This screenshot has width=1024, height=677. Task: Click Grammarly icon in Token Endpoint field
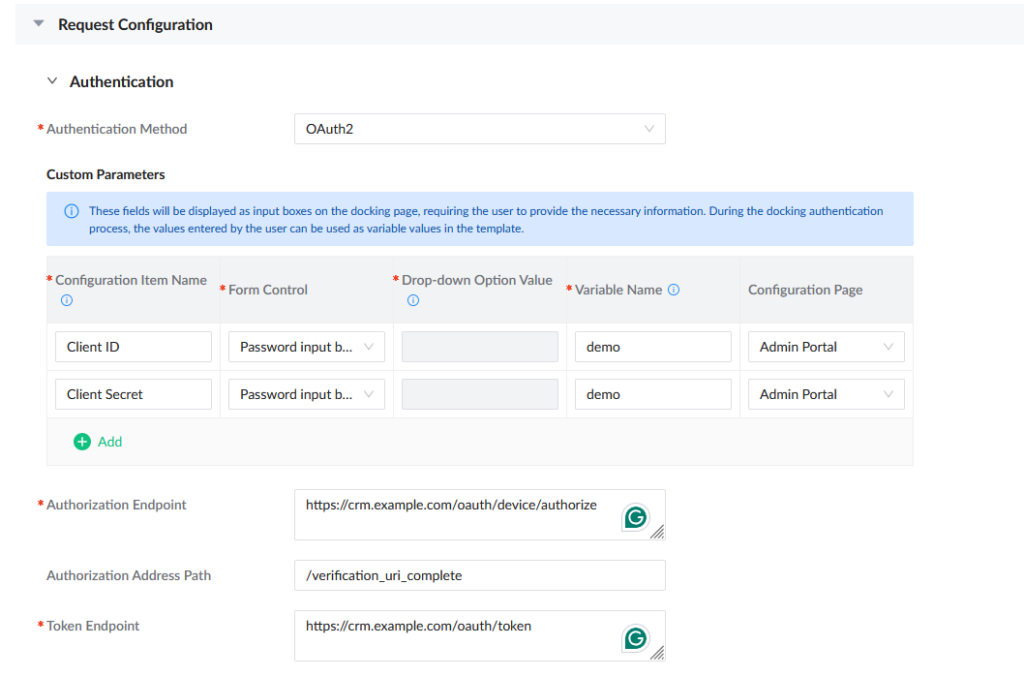(635, 638)
